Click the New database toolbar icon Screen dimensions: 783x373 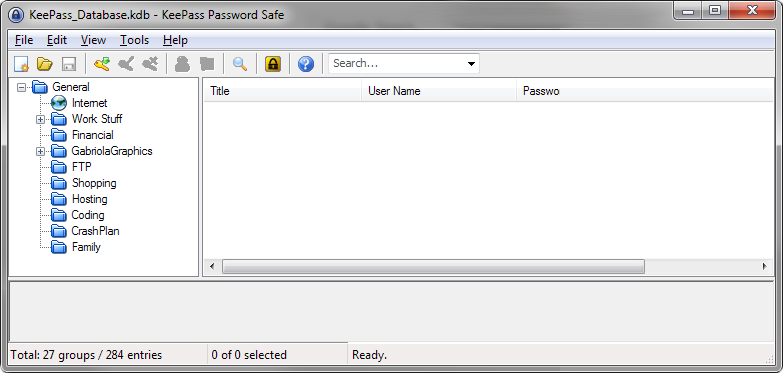tap(21, 64)
